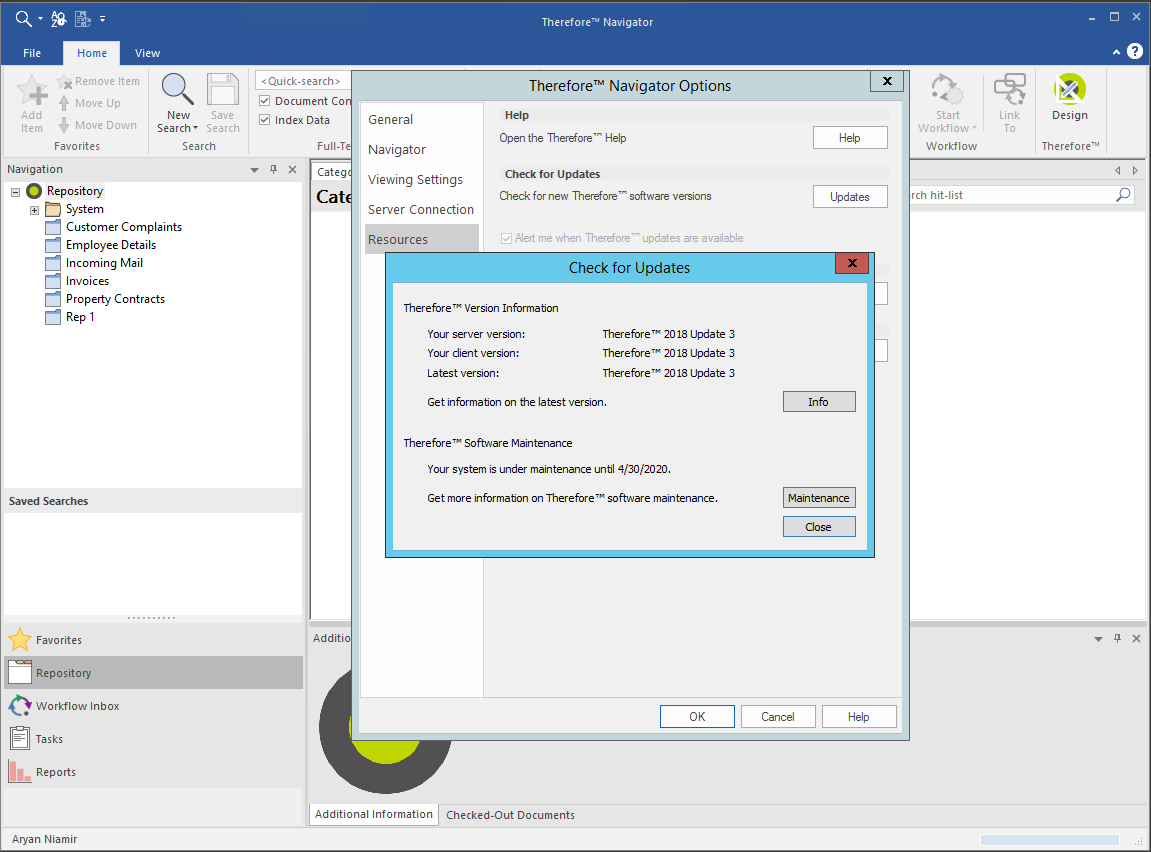The width and height of the screenshot is (1151, 852).
Task: Open the Therefore Design tool
Action: (1070, 98)
